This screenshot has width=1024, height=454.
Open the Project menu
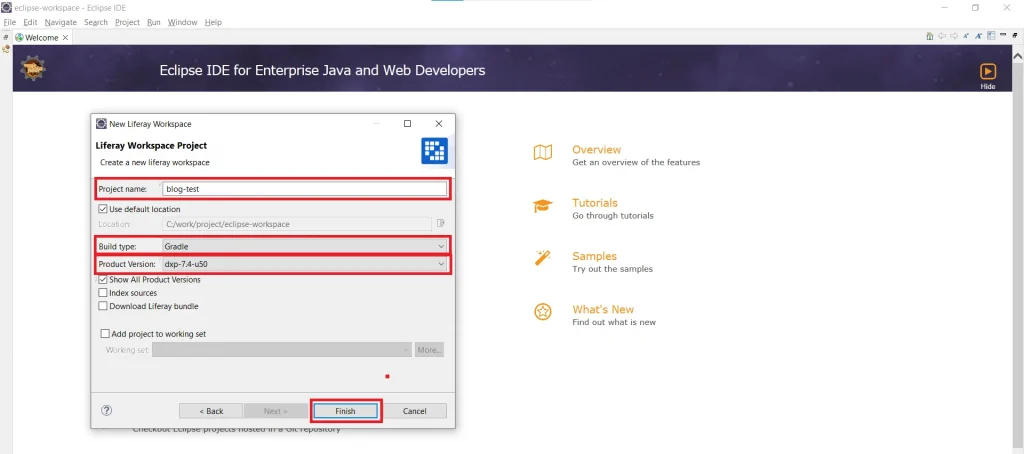point(127,22)
